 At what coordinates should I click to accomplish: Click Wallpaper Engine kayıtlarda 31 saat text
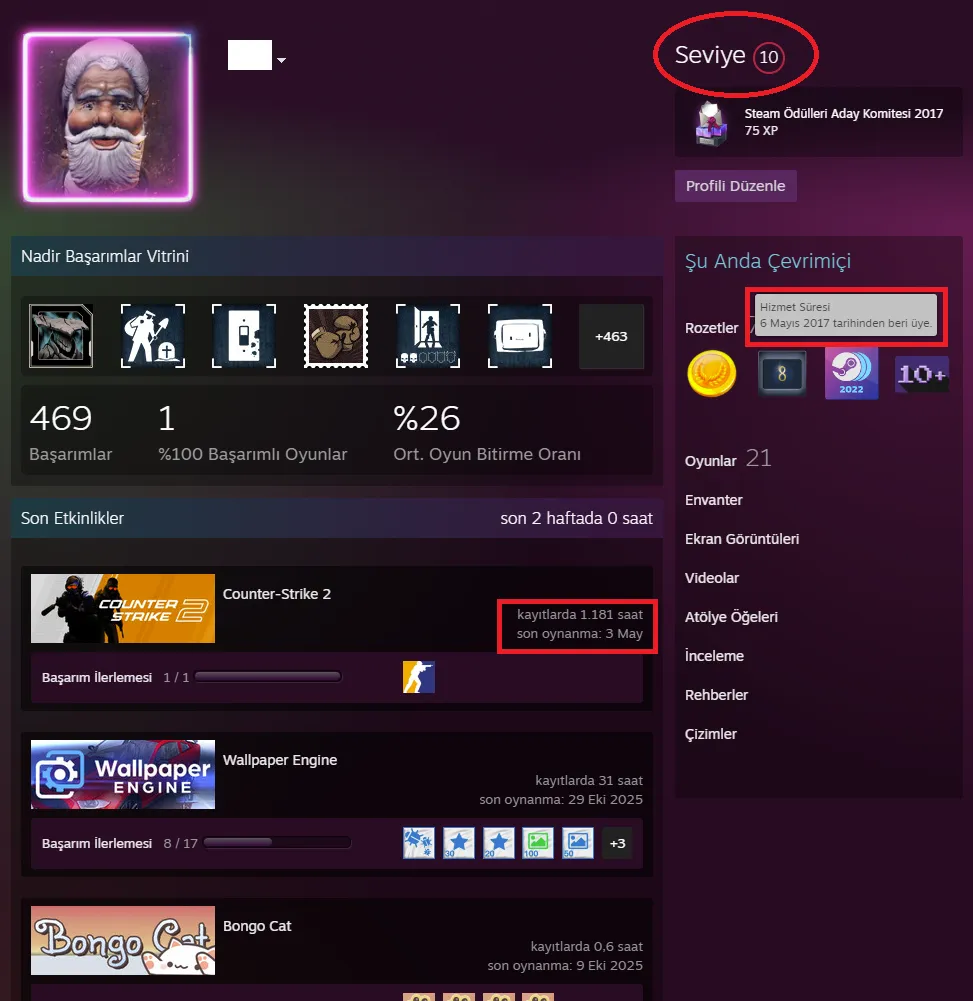tap(589, 780)
